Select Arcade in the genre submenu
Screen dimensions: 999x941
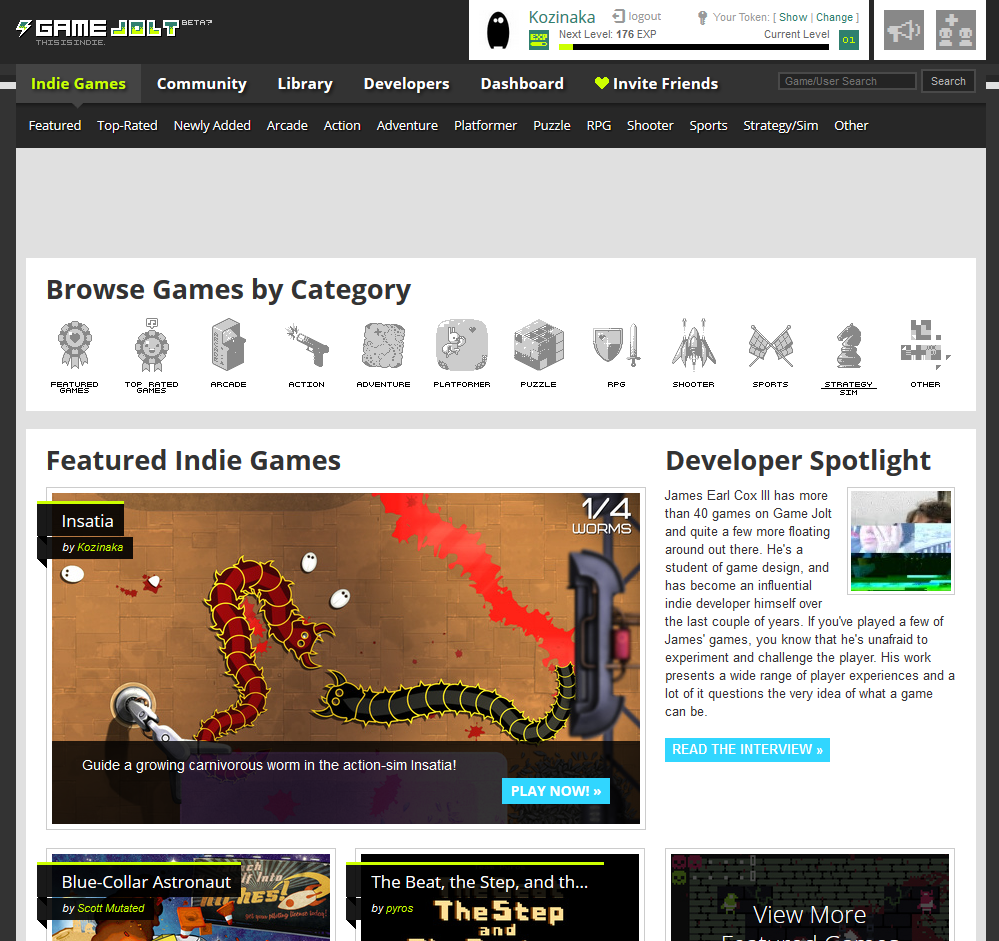[x=287, y=126]
